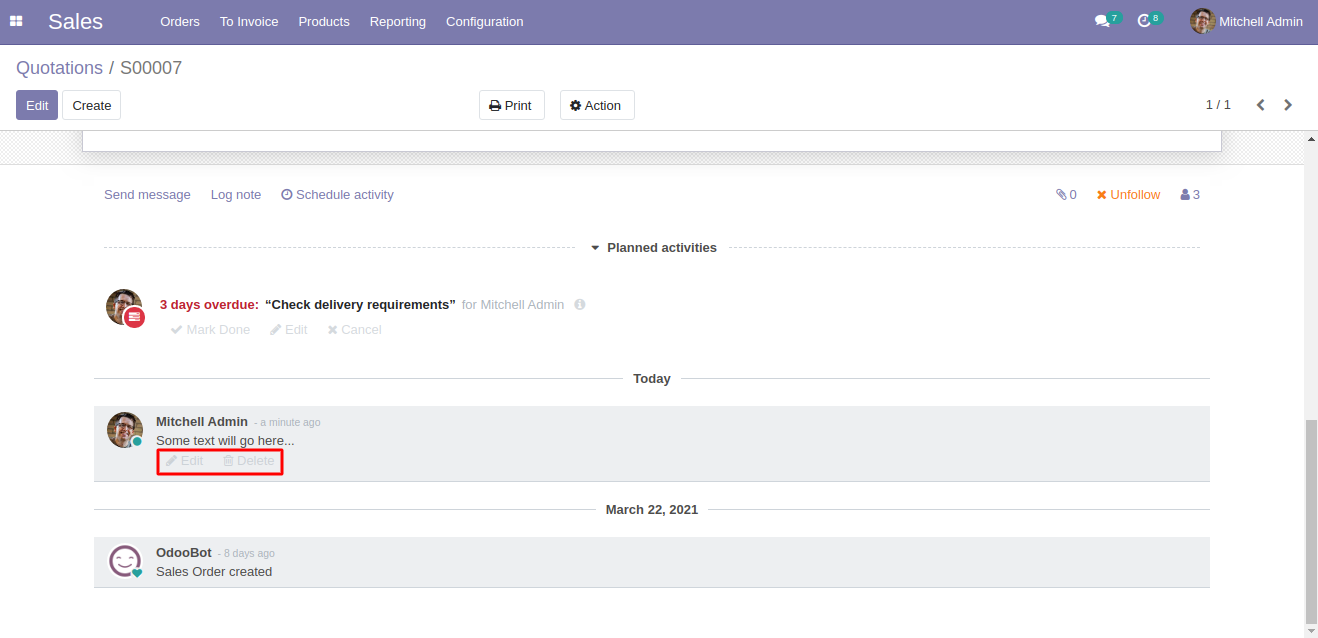The width and height of the screenshot is (1318, 638).
Task: Open the Configuration menu
Action: [x=484, y=21]
